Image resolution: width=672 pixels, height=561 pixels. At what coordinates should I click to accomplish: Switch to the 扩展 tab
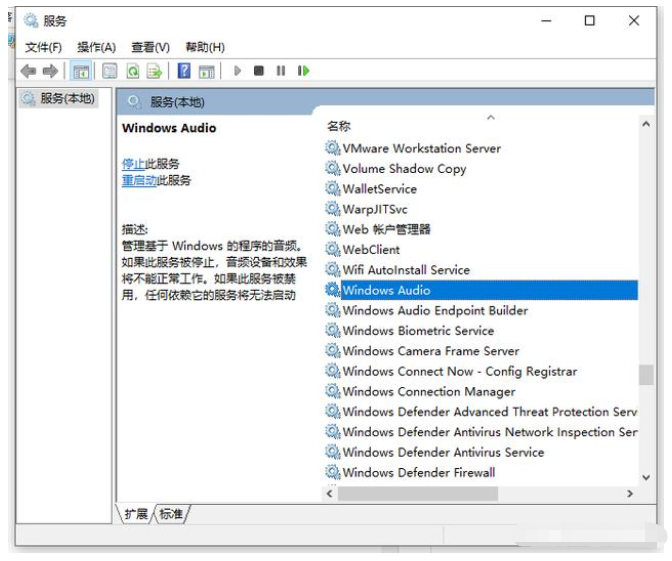click(x=136, y=514)
